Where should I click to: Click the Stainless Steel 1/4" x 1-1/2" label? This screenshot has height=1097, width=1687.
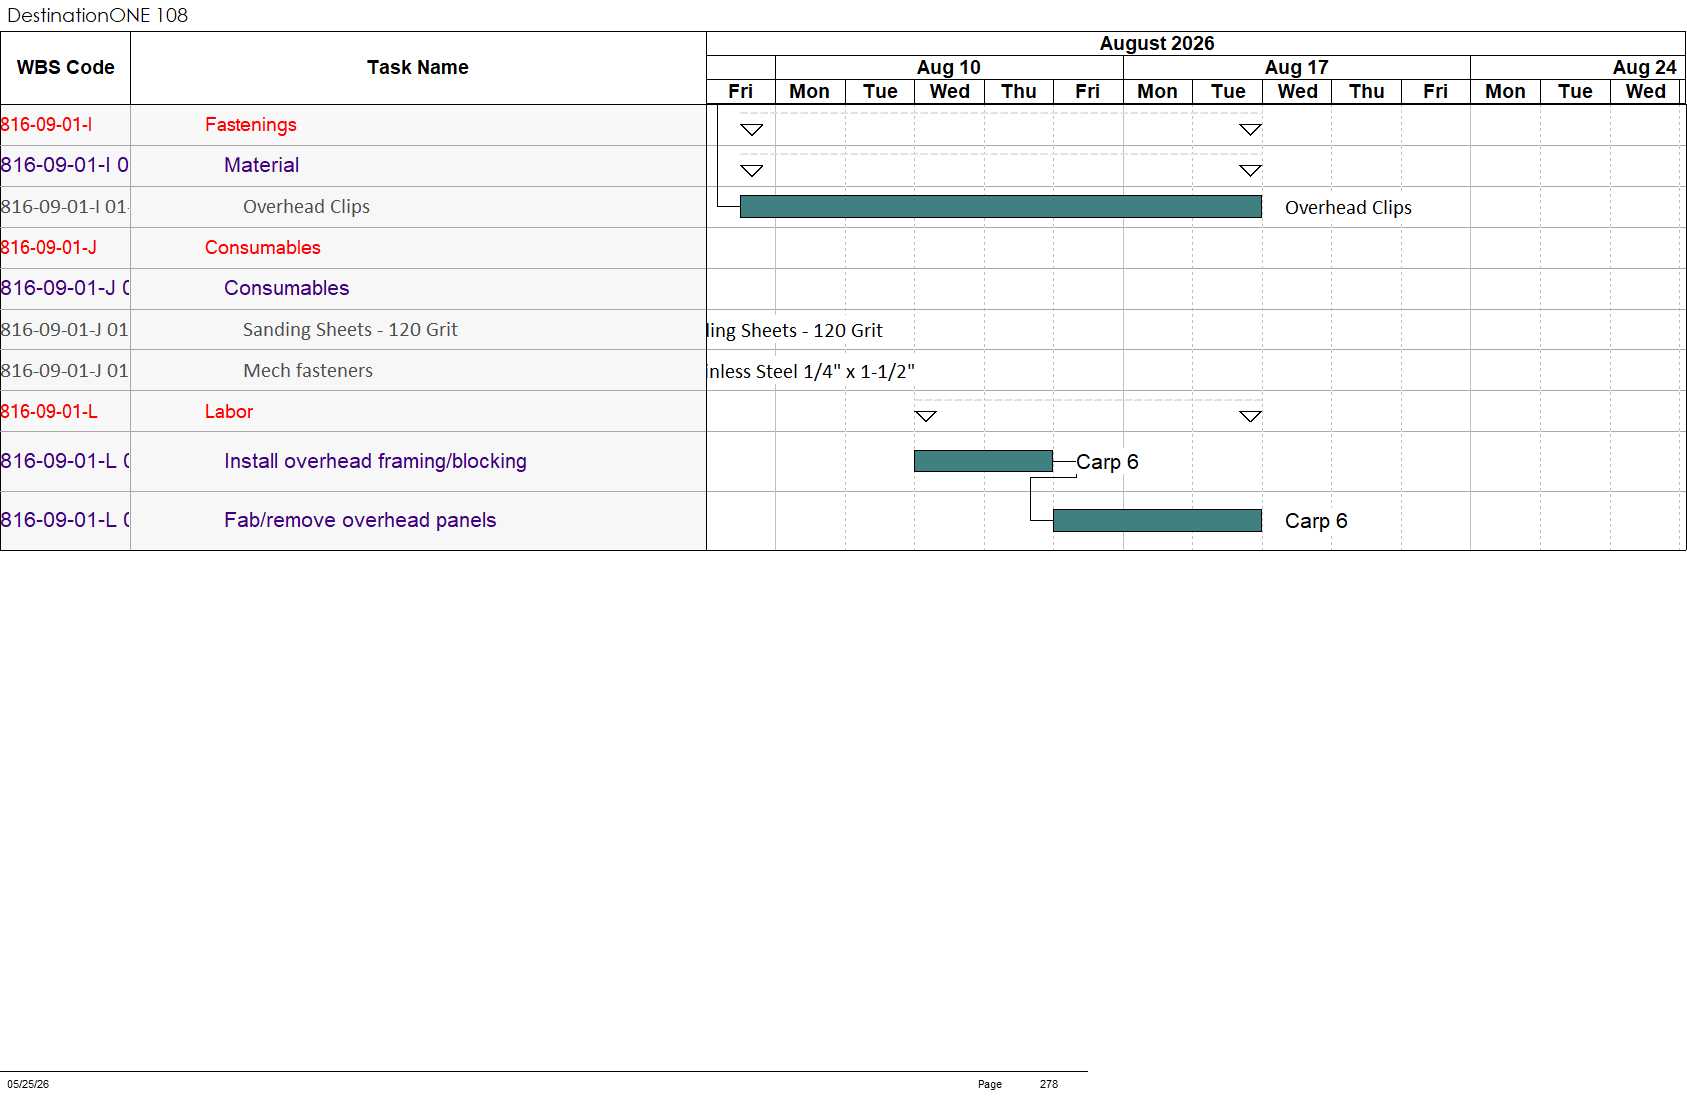point(811,372)
